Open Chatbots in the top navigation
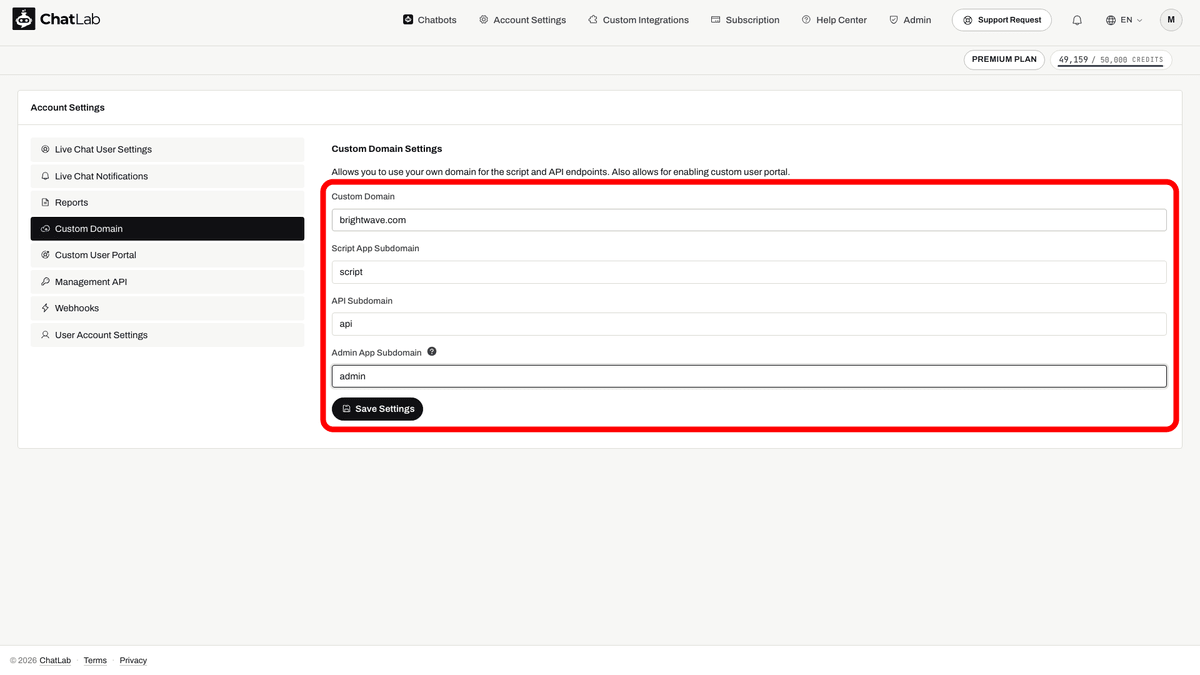Viewport: 1200px width, 675px height. (x=429, y=20)
